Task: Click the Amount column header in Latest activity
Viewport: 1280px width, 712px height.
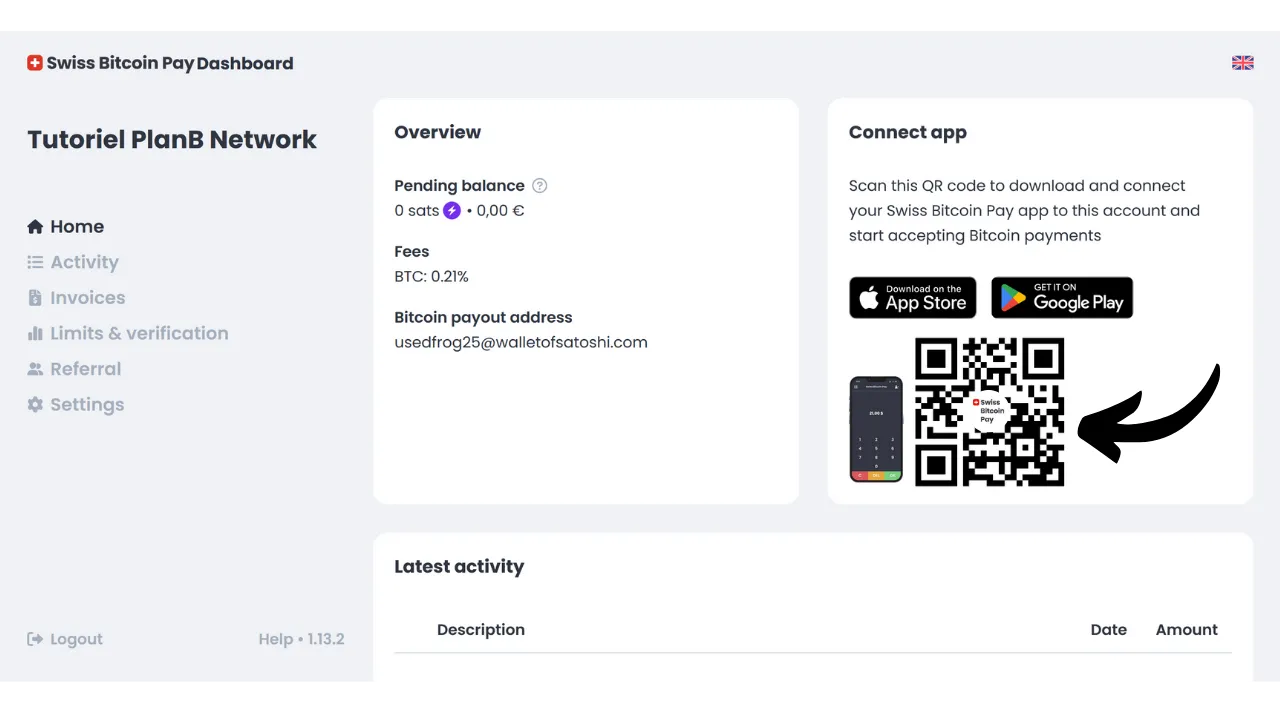Action: 1186,629
